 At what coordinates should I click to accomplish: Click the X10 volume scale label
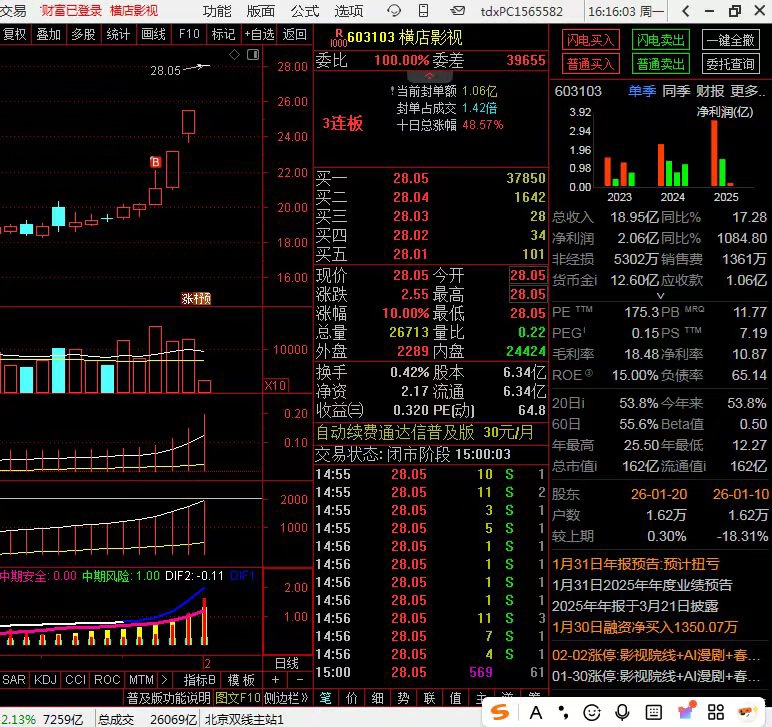[276, 385]
